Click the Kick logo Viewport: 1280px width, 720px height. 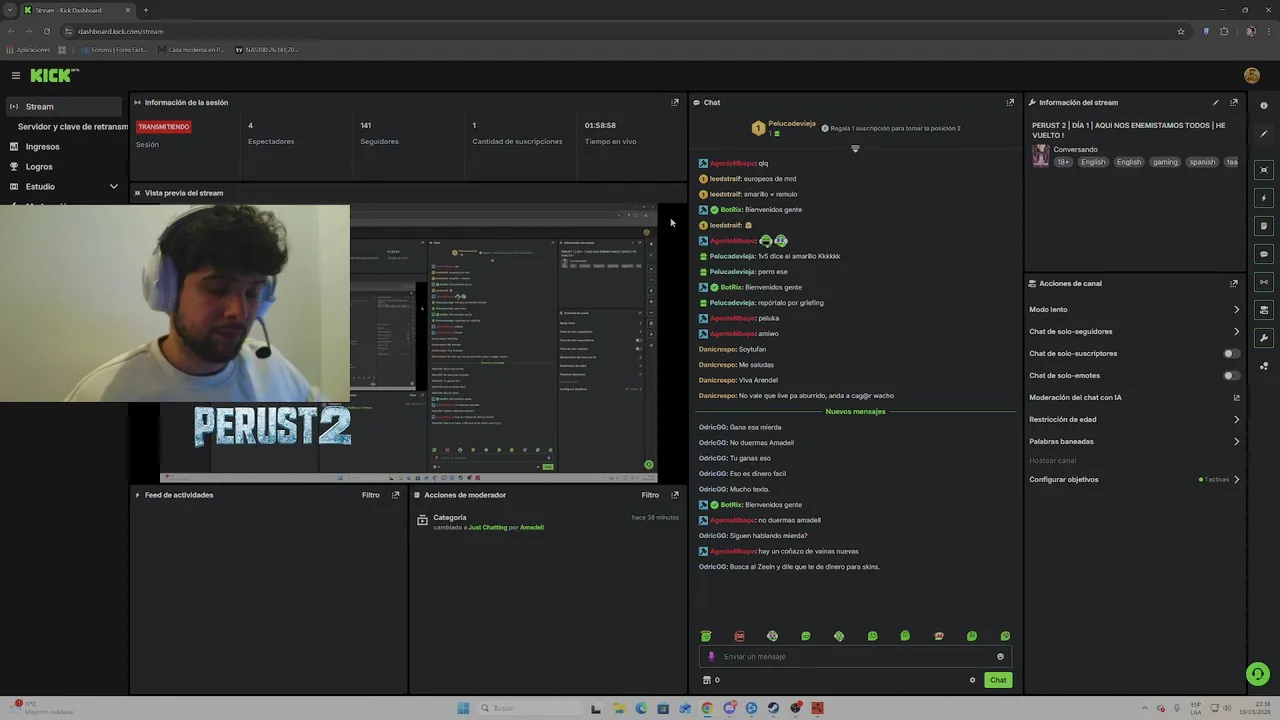point(53,76)
